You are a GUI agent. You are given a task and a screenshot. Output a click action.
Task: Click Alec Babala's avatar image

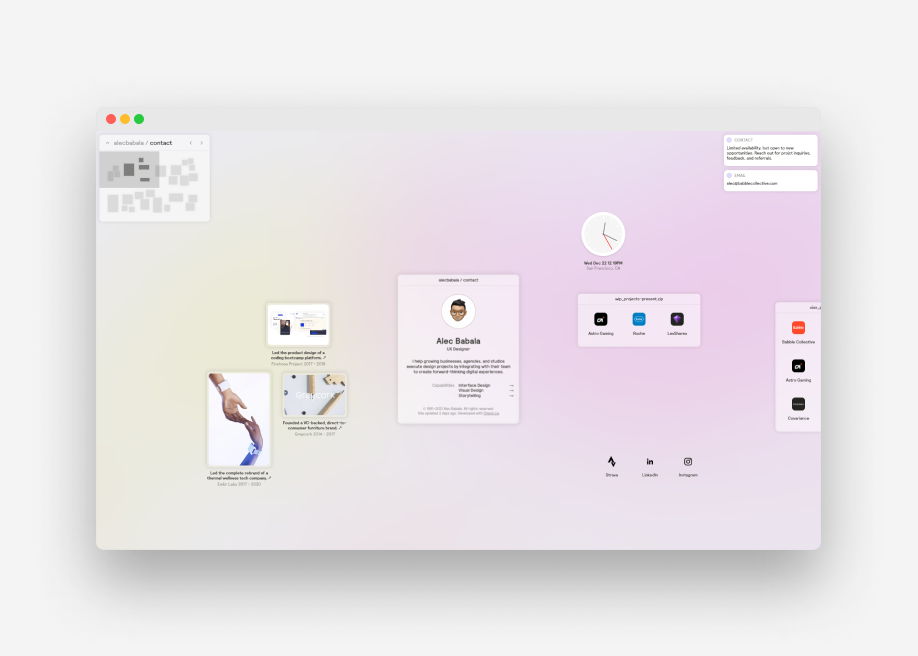[x=458, y=311]
